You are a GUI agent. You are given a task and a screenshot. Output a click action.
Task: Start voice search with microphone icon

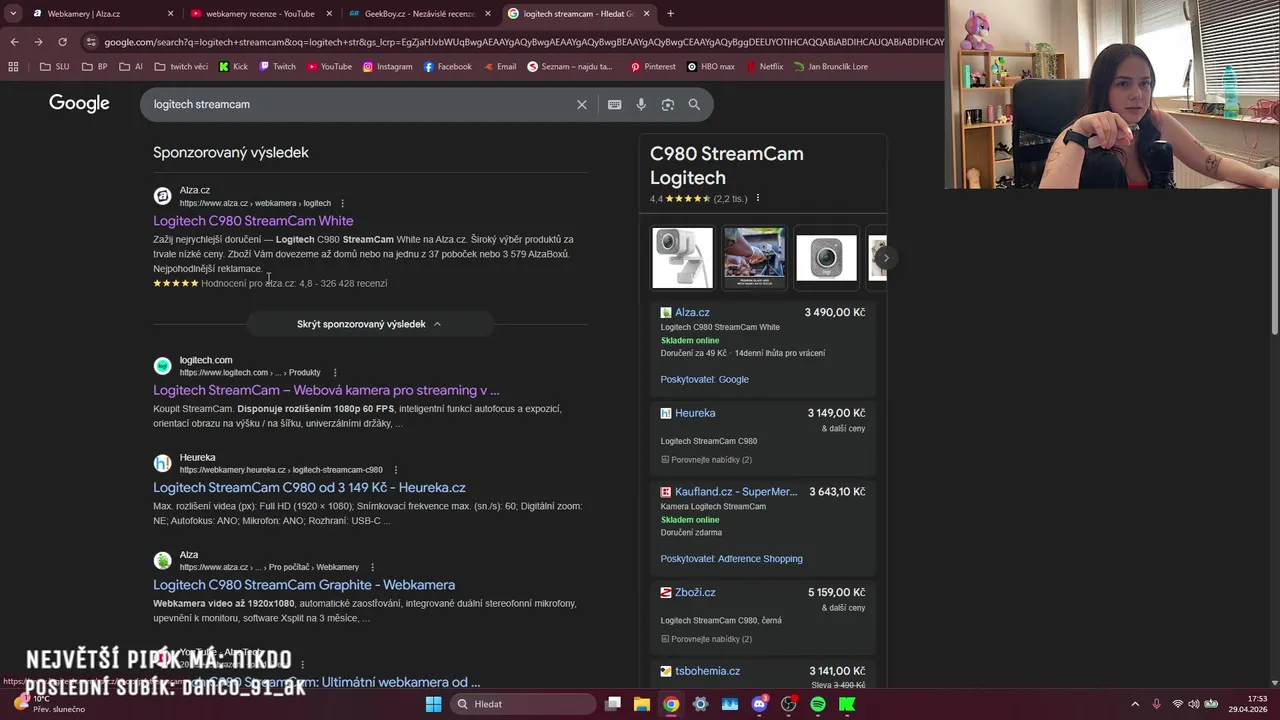pyautogui.click(x=641, y=104)
